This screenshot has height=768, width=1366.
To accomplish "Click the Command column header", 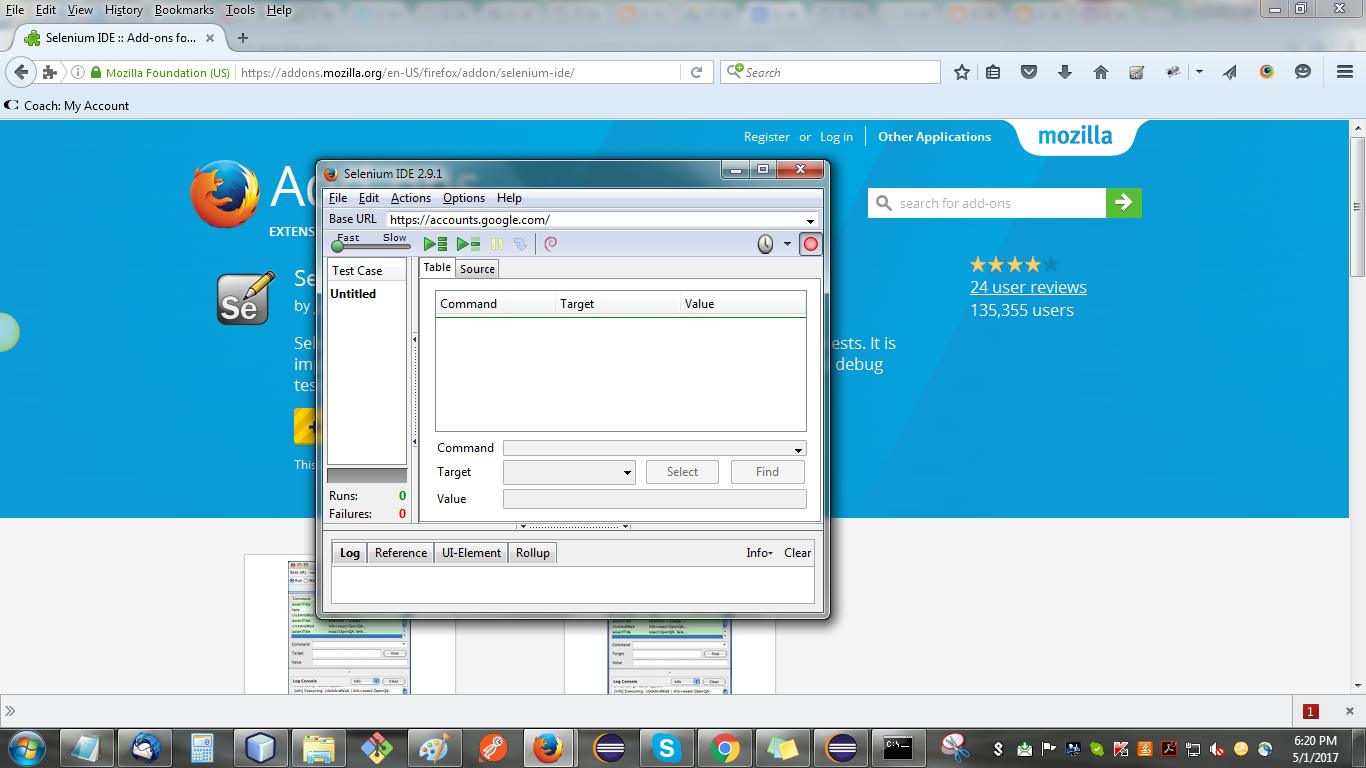I will click(496, 304).
